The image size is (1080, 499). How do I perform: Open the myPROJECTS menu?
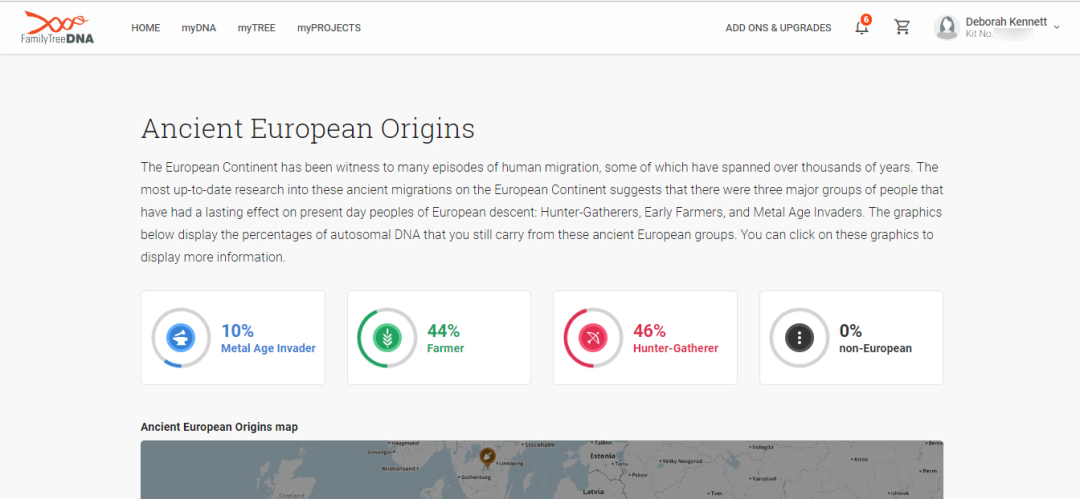coord(329,28)
